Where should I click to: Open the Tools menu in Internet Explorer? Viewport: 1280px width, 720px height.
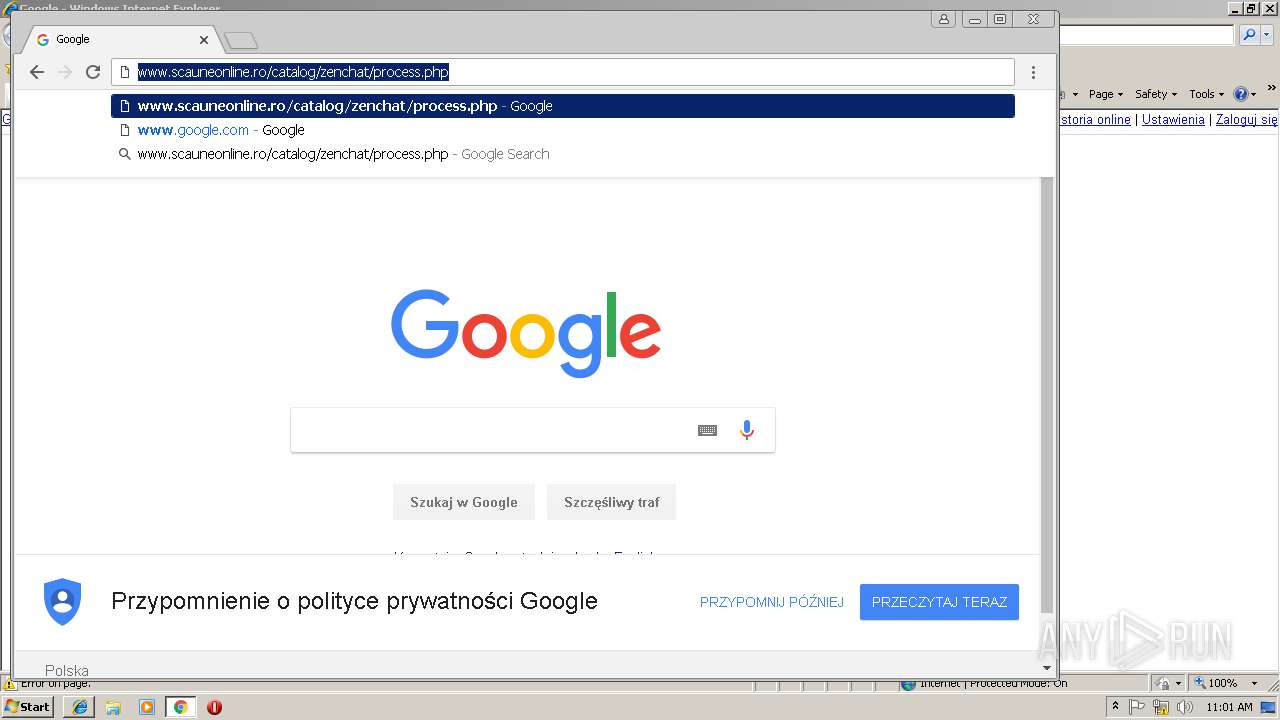(x=1206, y=94)
